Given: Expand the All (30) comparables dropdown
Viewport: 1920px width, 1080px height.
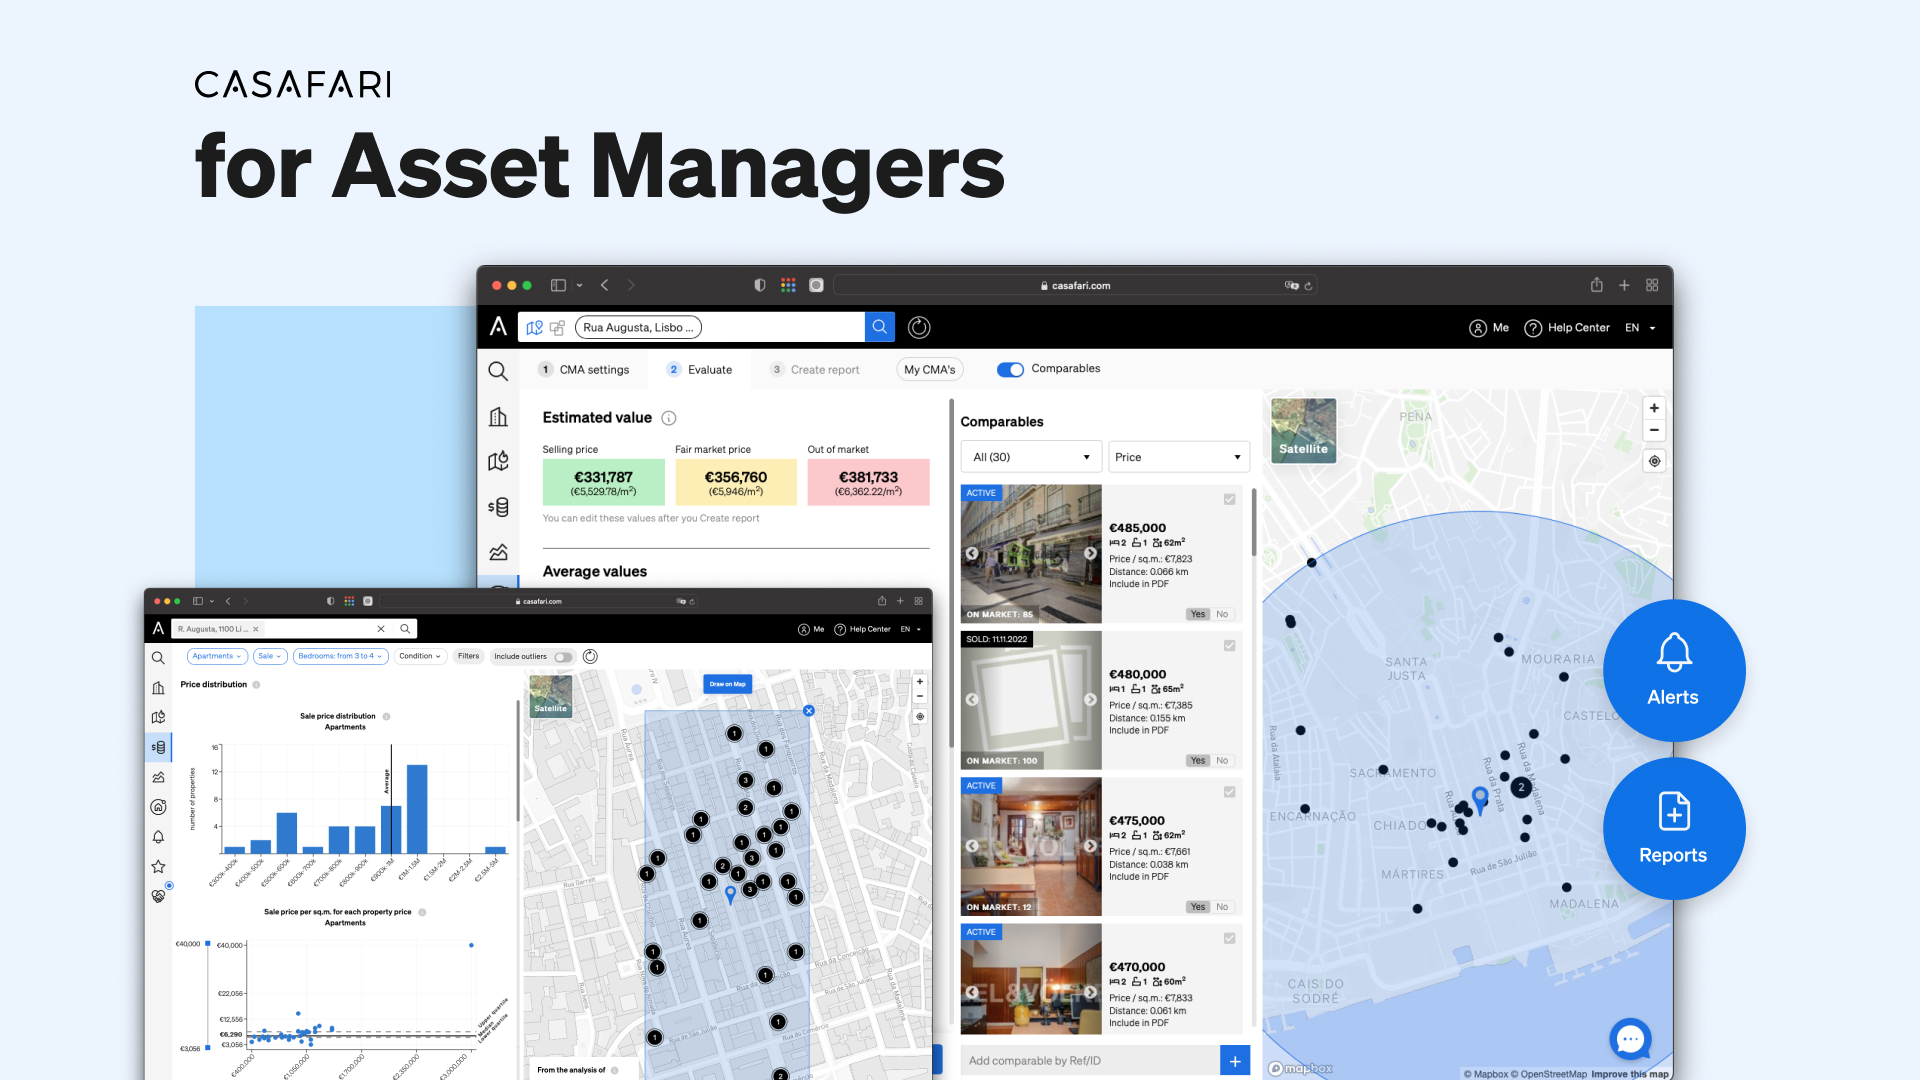Looking at the screenshot, I should [1030, 456].
